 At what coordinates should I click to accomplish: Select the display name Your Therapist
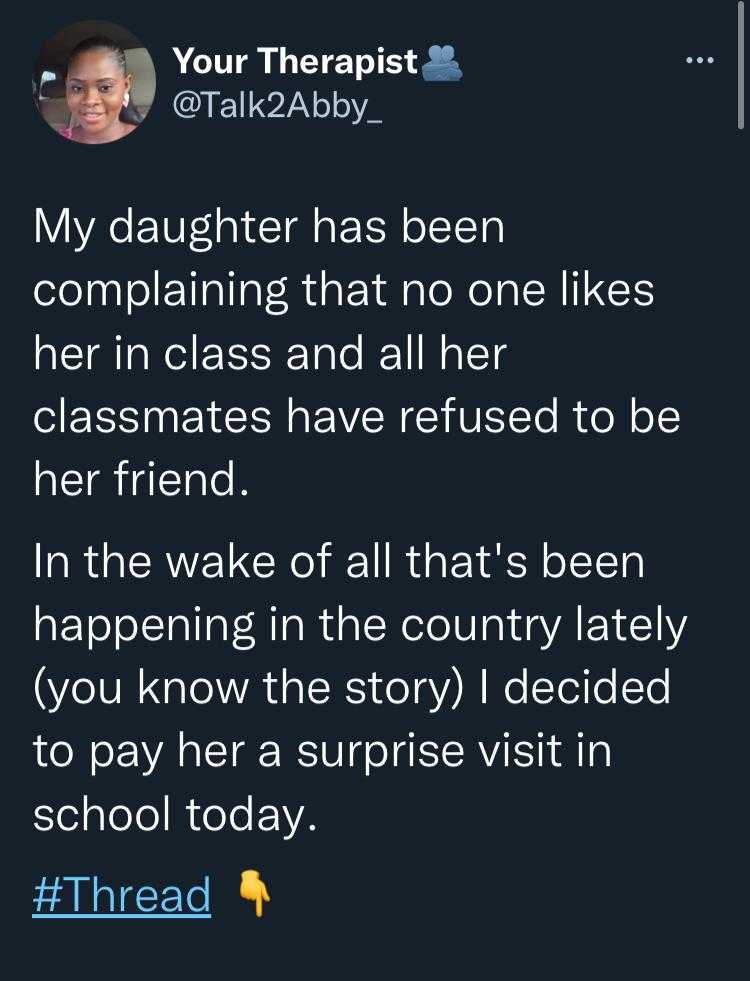[x=300, y=60]
